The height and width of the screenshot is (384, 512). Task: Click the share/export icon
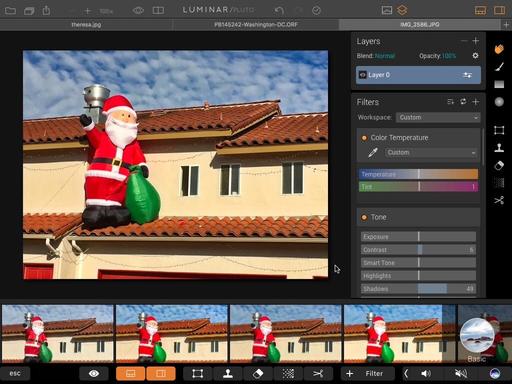tap(46, 10)
